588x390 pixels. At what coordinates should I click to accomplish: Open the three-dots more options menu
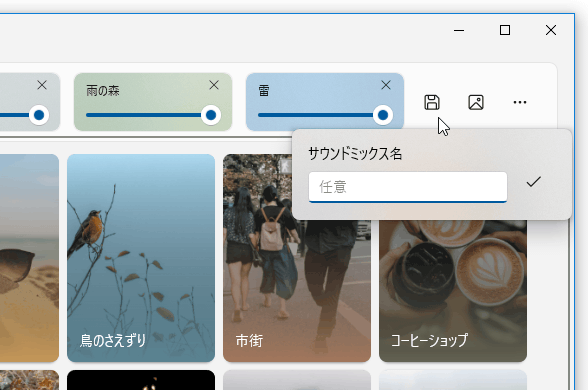pos(520,102)
